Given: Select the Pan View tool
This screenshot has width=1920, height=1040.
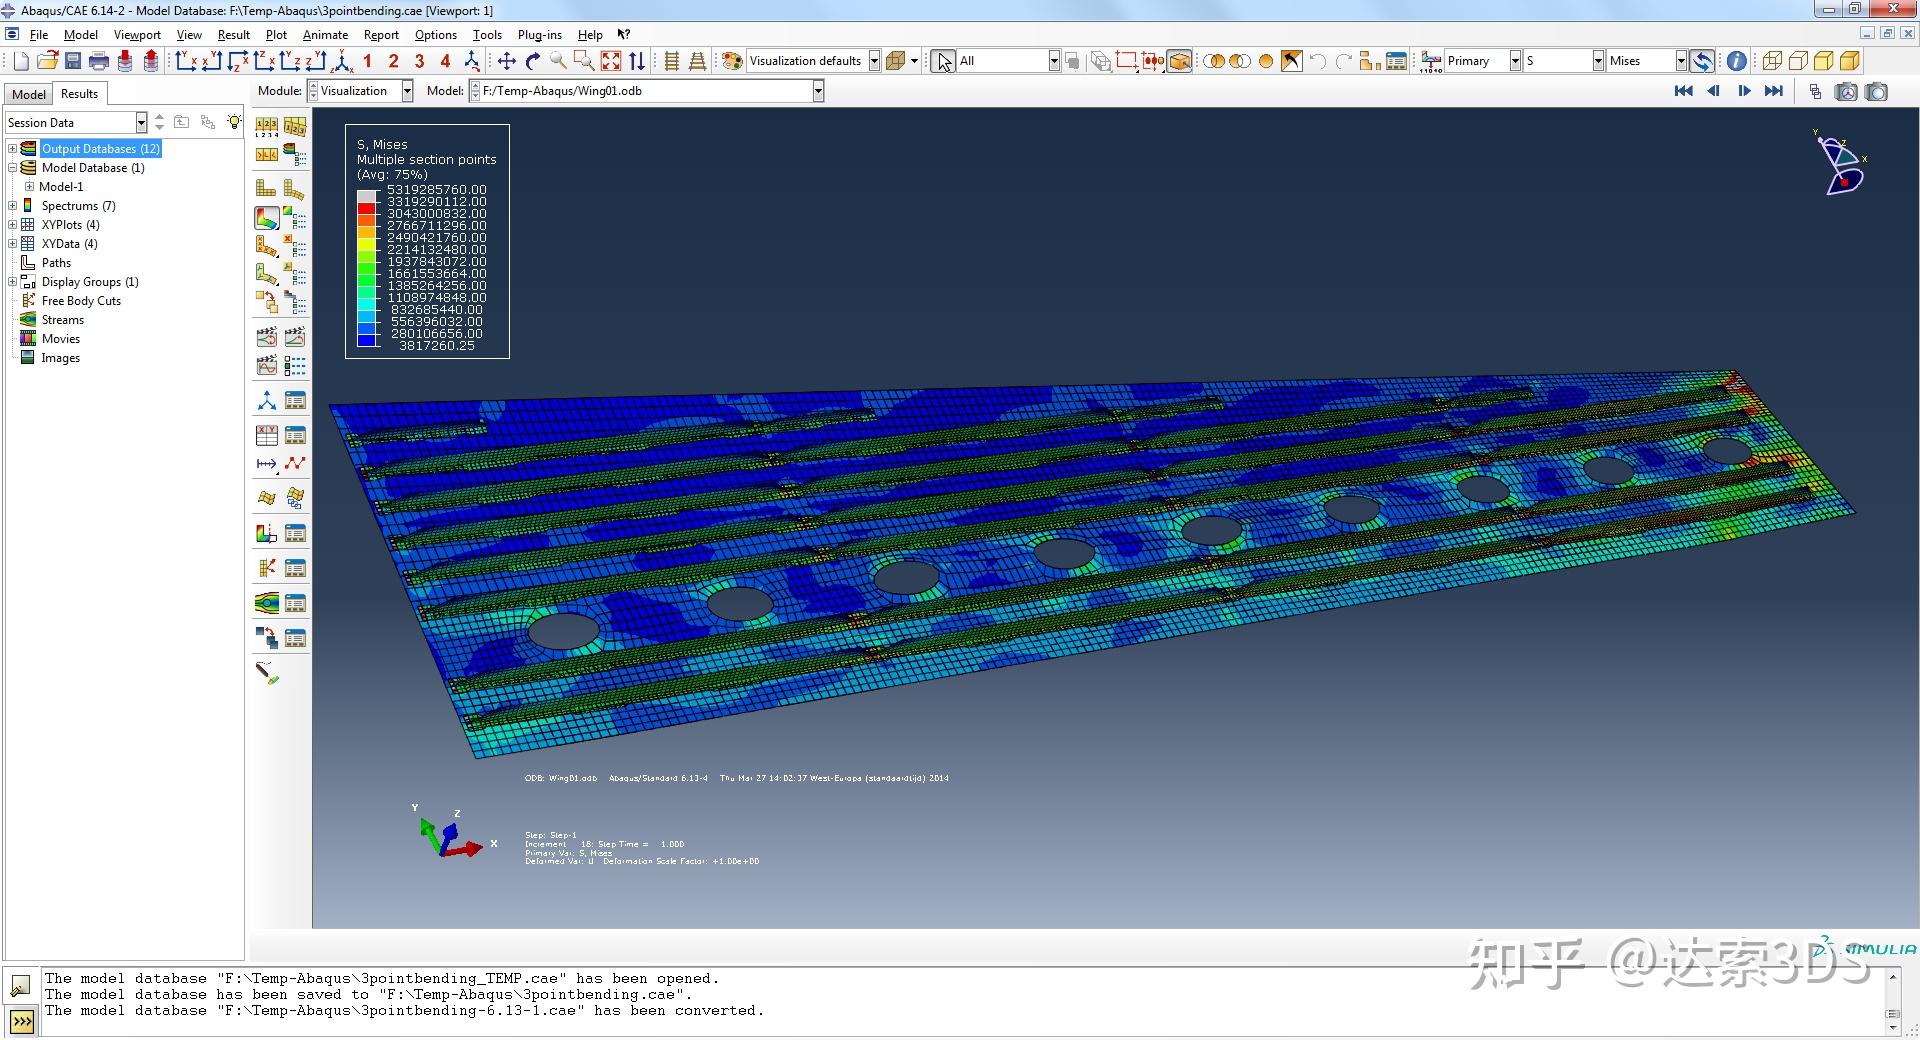Looking at the screenshot, I should tap(506, 60).
